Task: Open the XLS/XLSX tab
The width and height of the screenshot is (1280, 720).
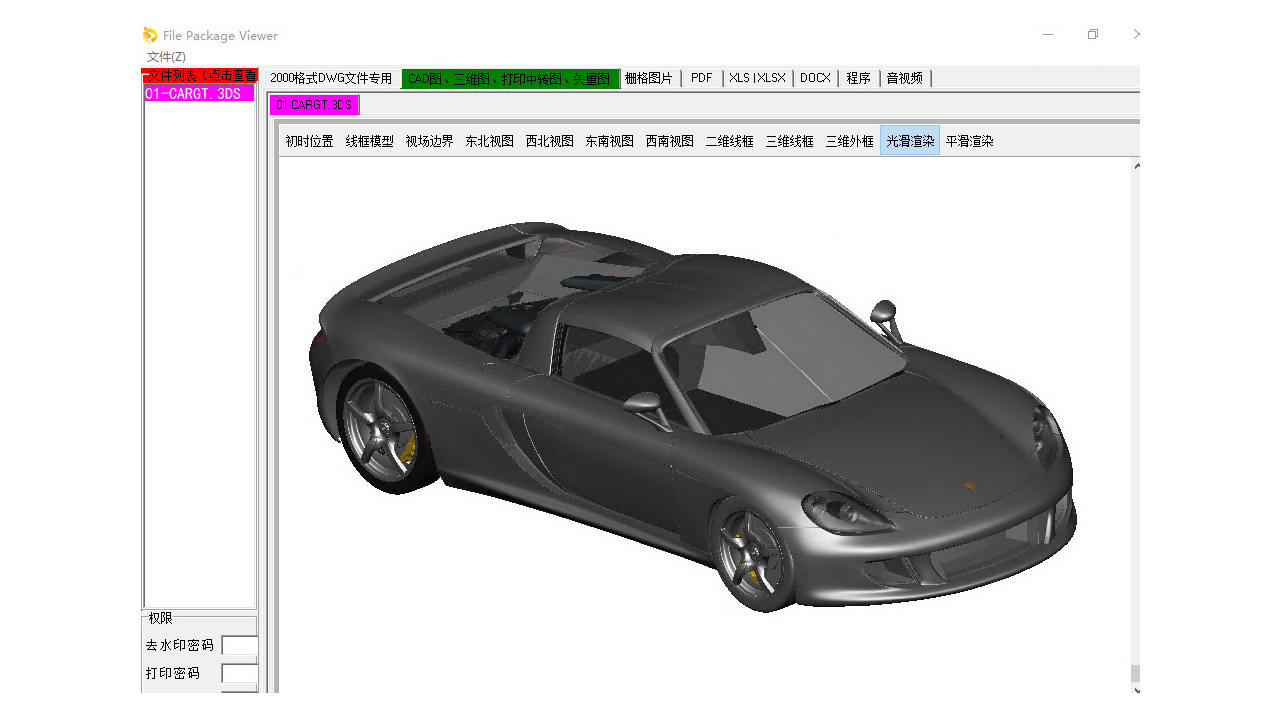Action: (x=757, y=78)
